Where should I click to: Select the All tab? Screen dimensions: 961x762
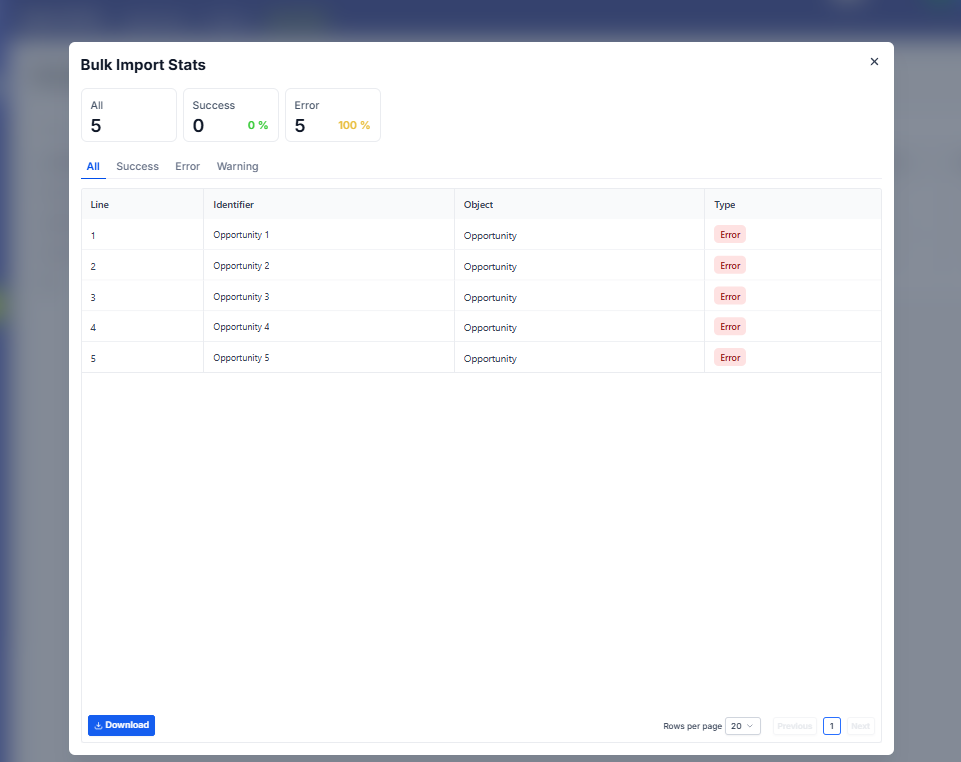(x=93, y=166)
